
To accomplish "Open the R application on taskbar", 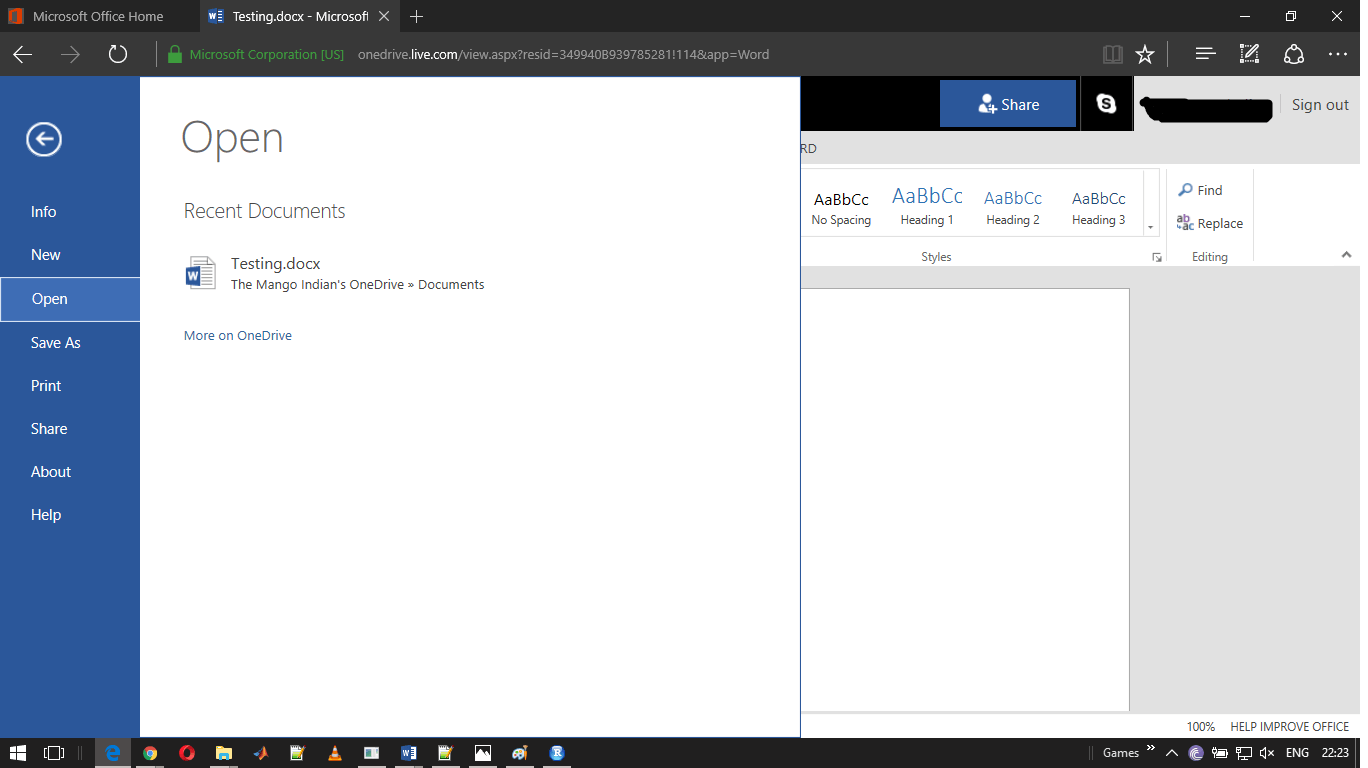I will coord(557,753).
